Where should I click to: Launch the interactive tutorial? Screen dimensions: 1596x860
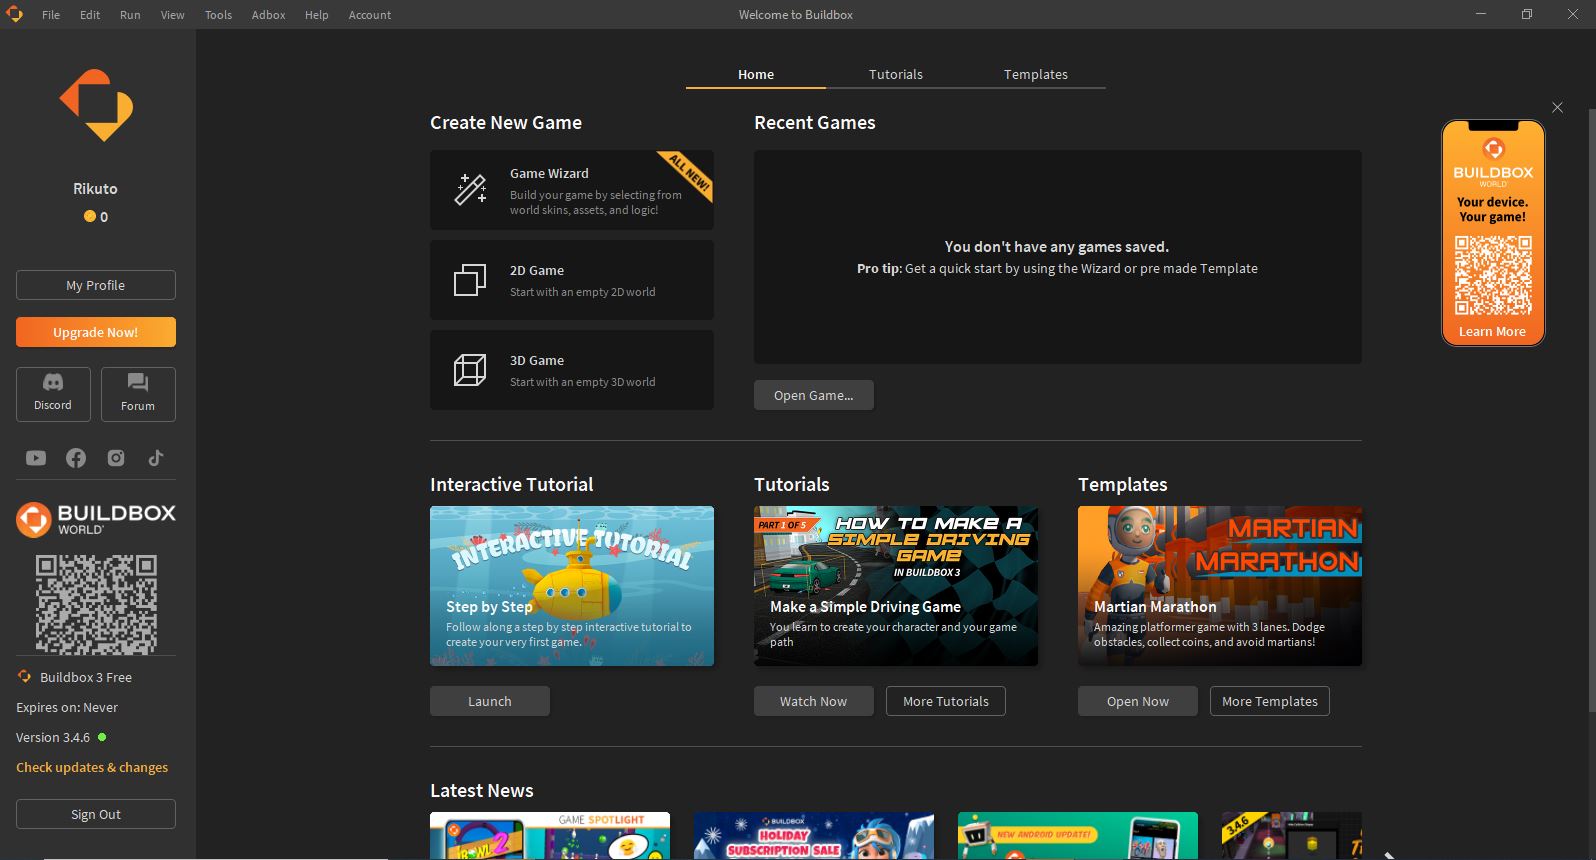pyautogui.click(x=490, y=701)
